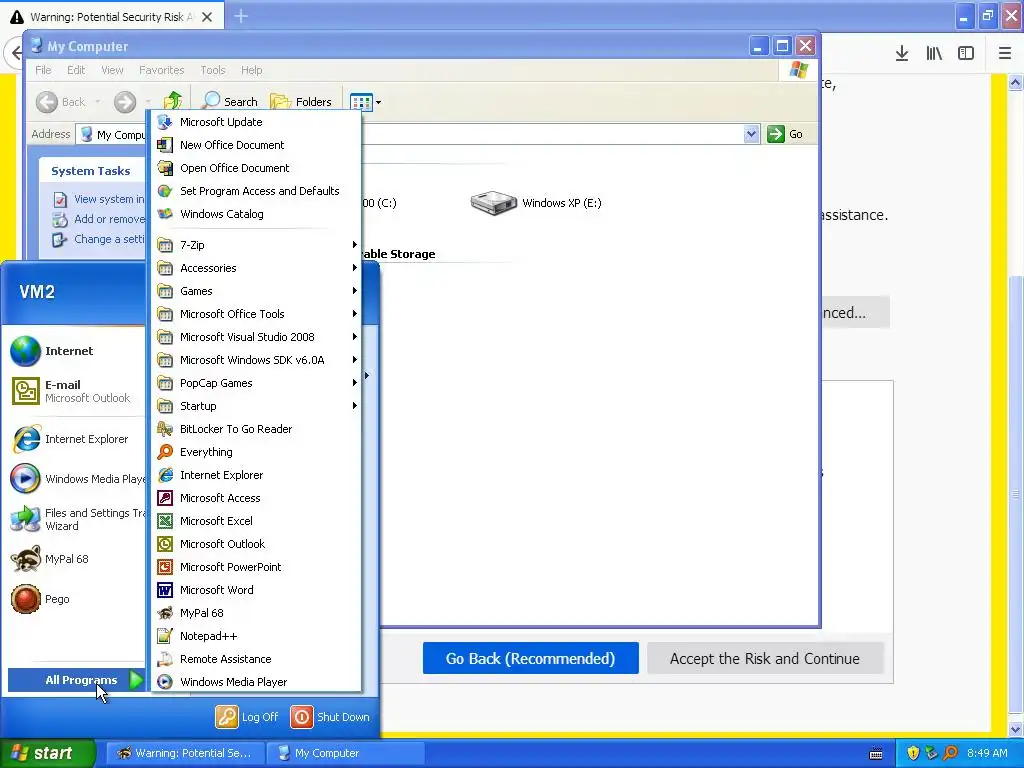Toggle Firefox sidebar icon
Screen dimensions: 1024x768
(x=966, y=54)
